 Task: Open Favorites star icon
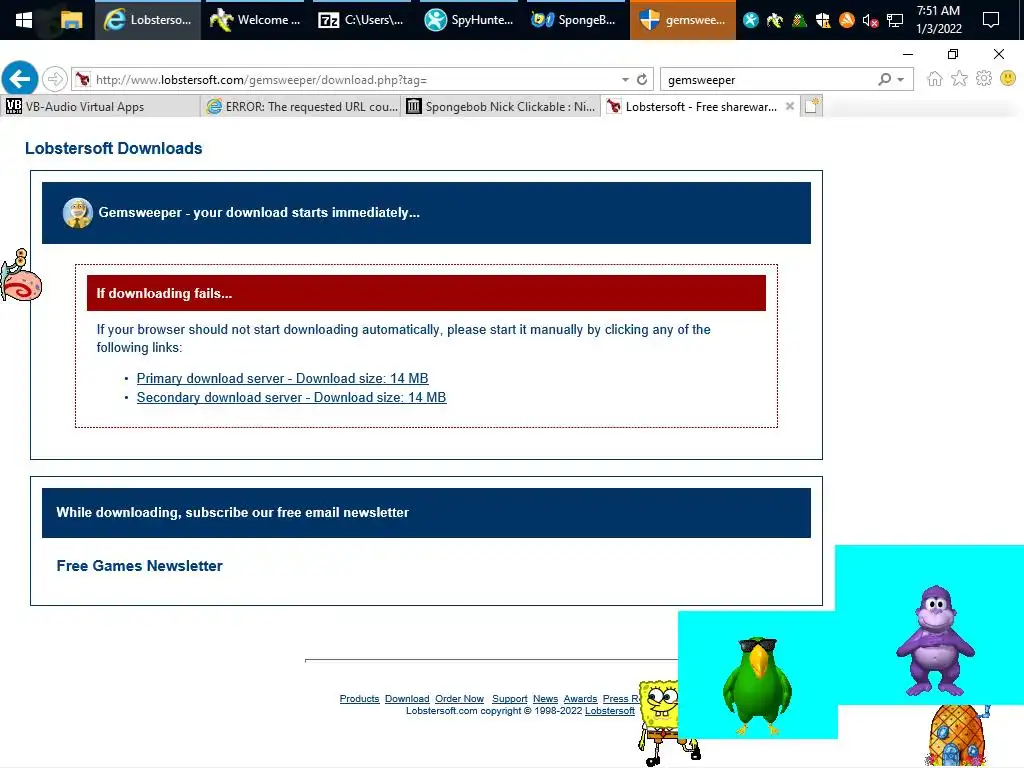click(959, 79)
